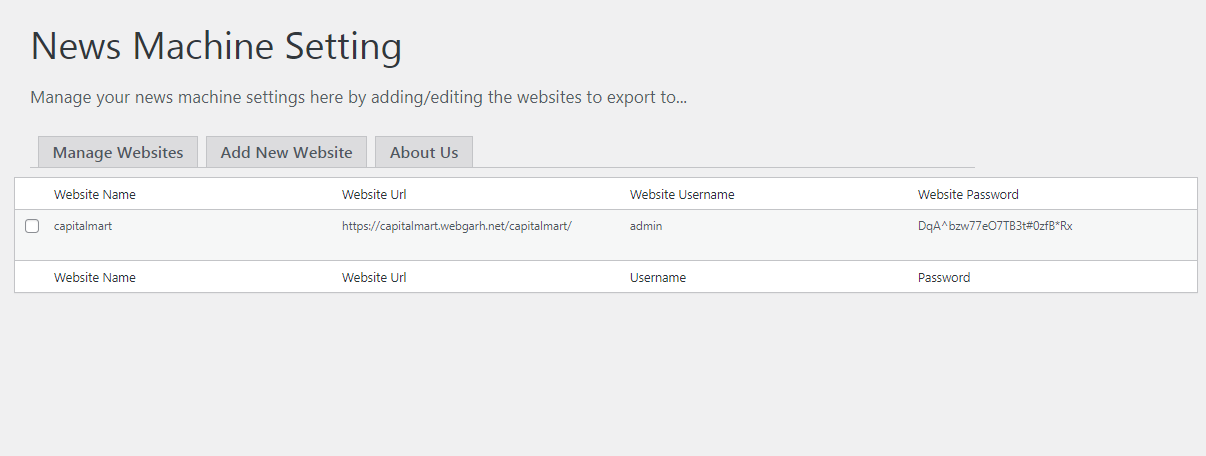Tick the capitalmart row checkbox

tap(32, 226)
